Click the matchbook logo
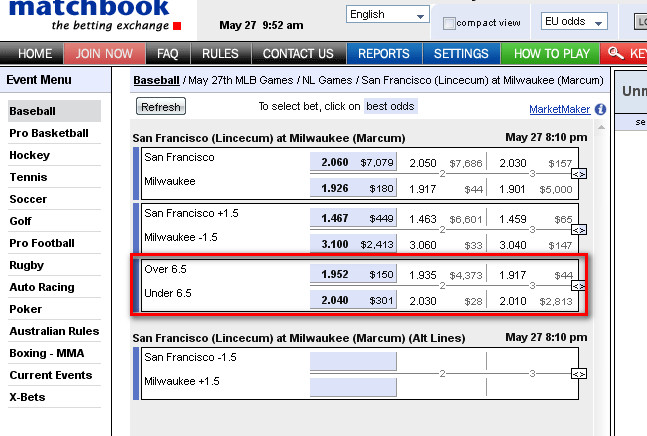647x436 pixels. pos(95,16)
